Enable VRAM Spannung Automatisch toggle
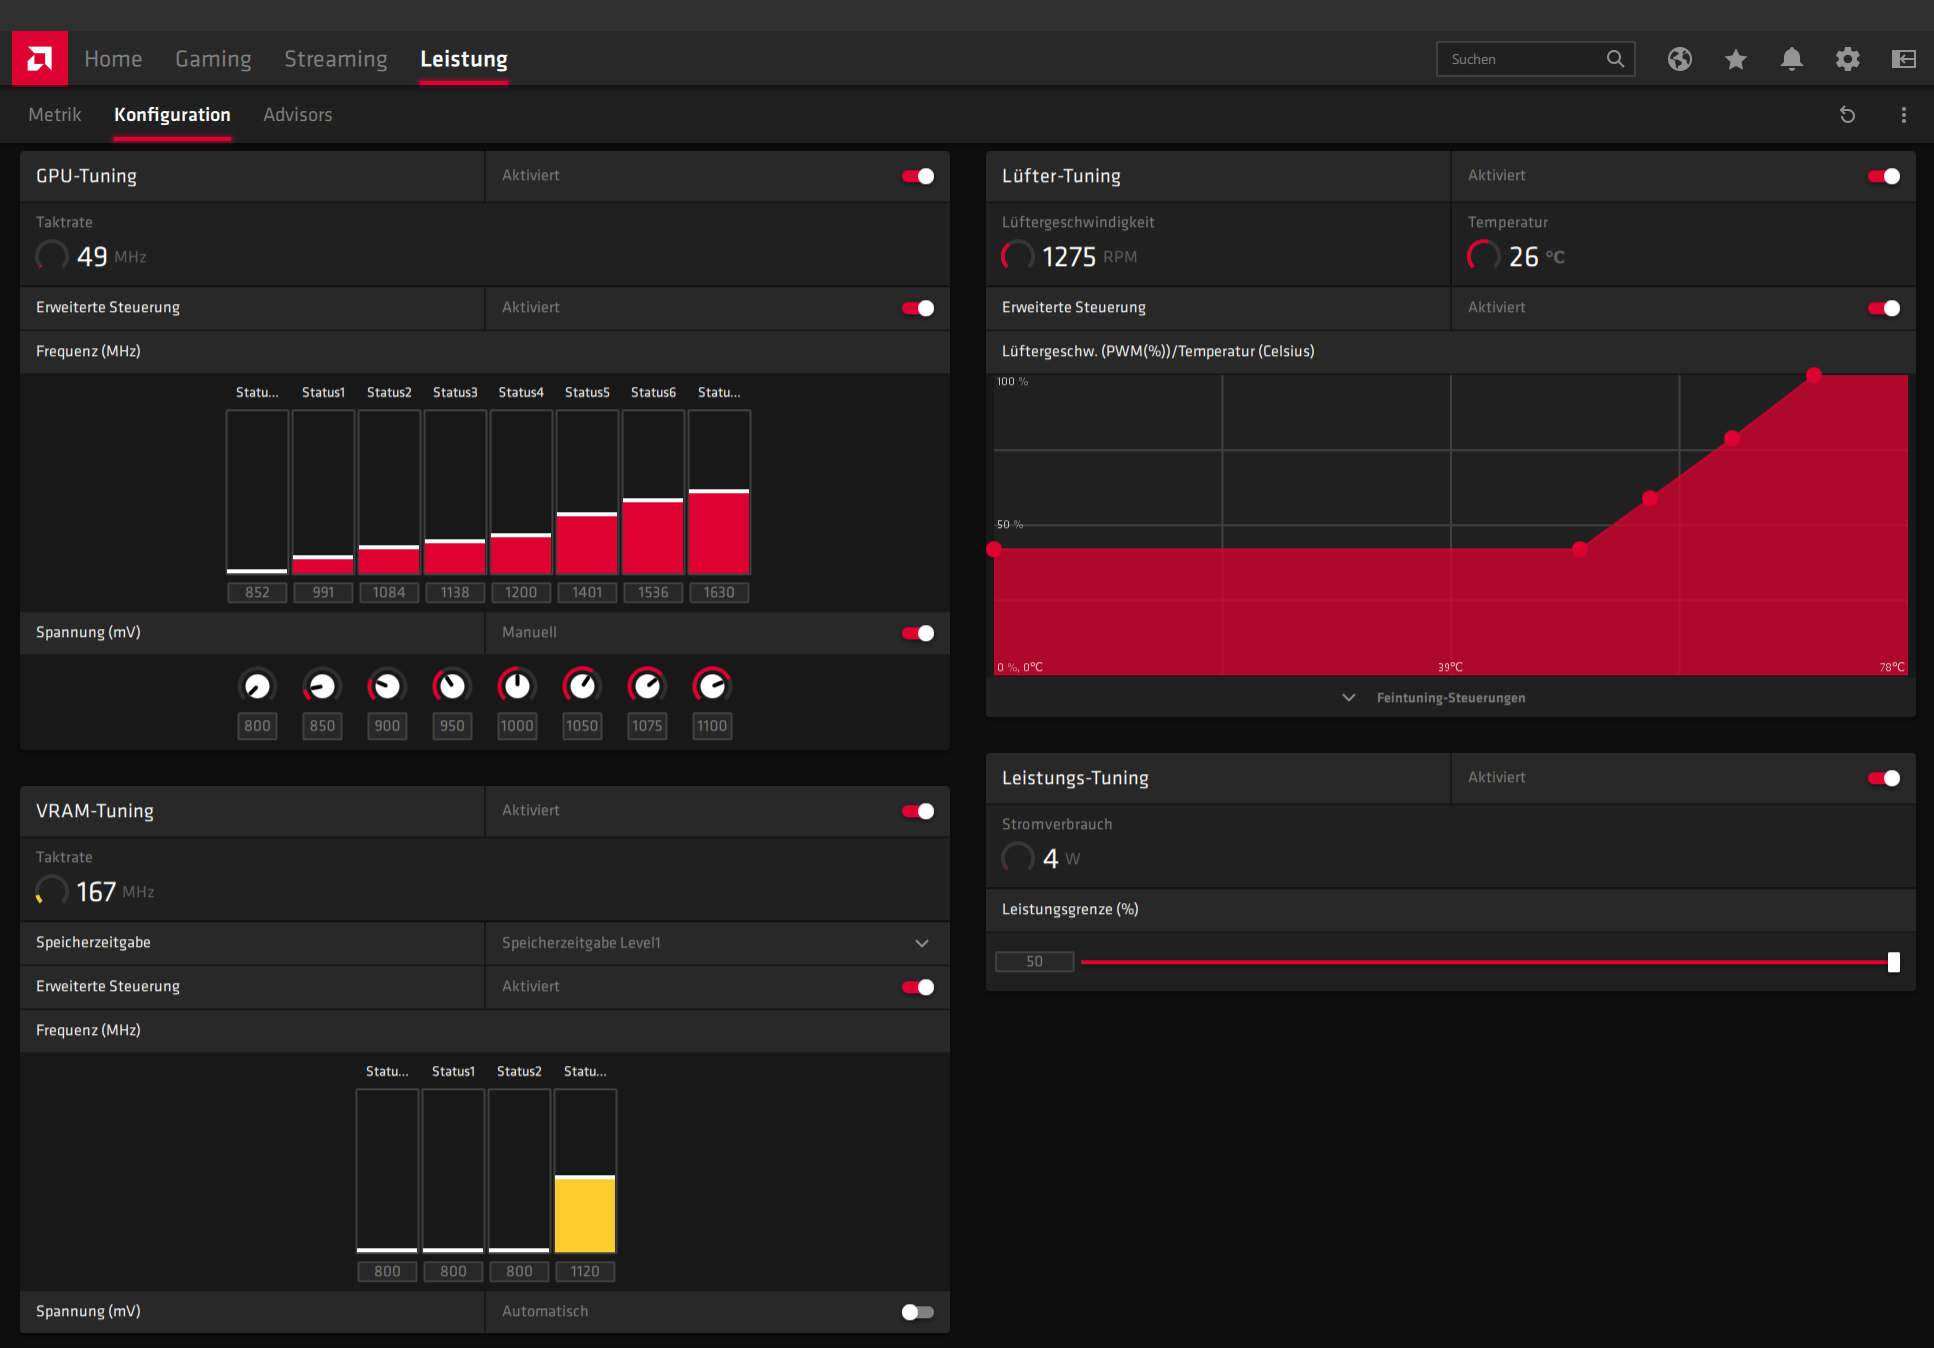 918,1312
